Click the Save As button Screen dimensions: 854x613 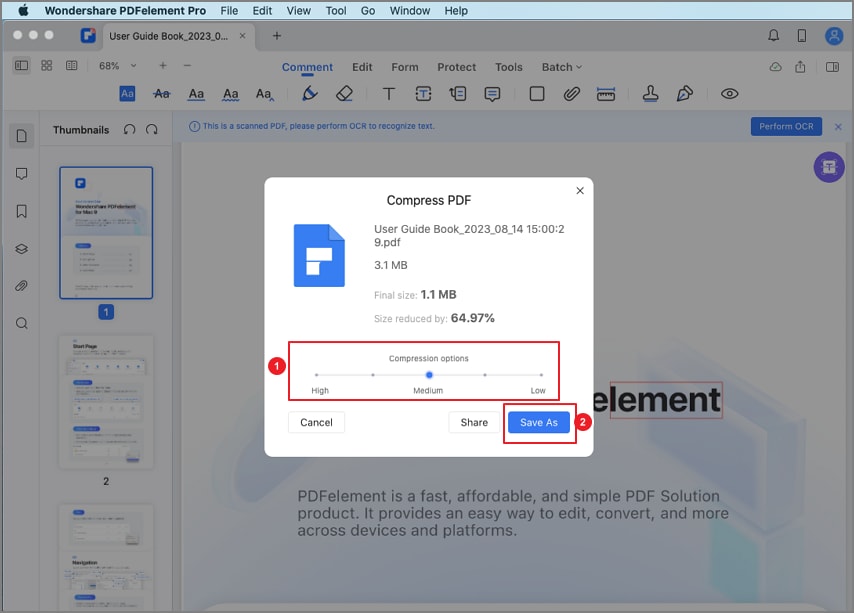(539, 422)
